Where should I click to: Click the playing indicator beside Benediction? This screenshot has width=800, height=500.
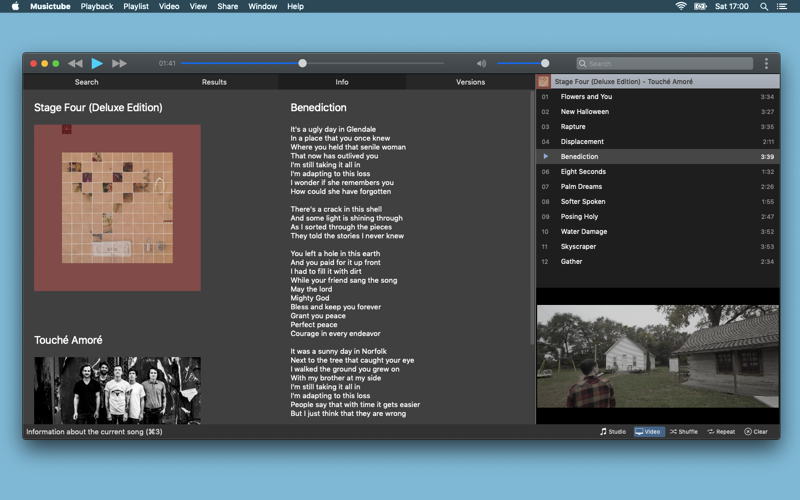(545, 157)
